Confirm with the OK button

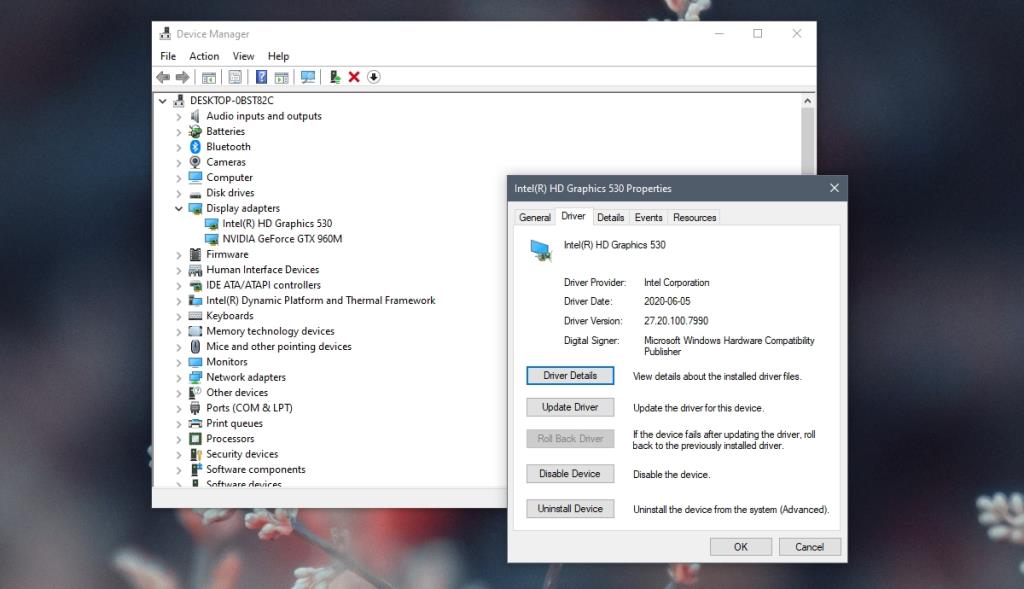pyautogui.click(x=740, y=546)
